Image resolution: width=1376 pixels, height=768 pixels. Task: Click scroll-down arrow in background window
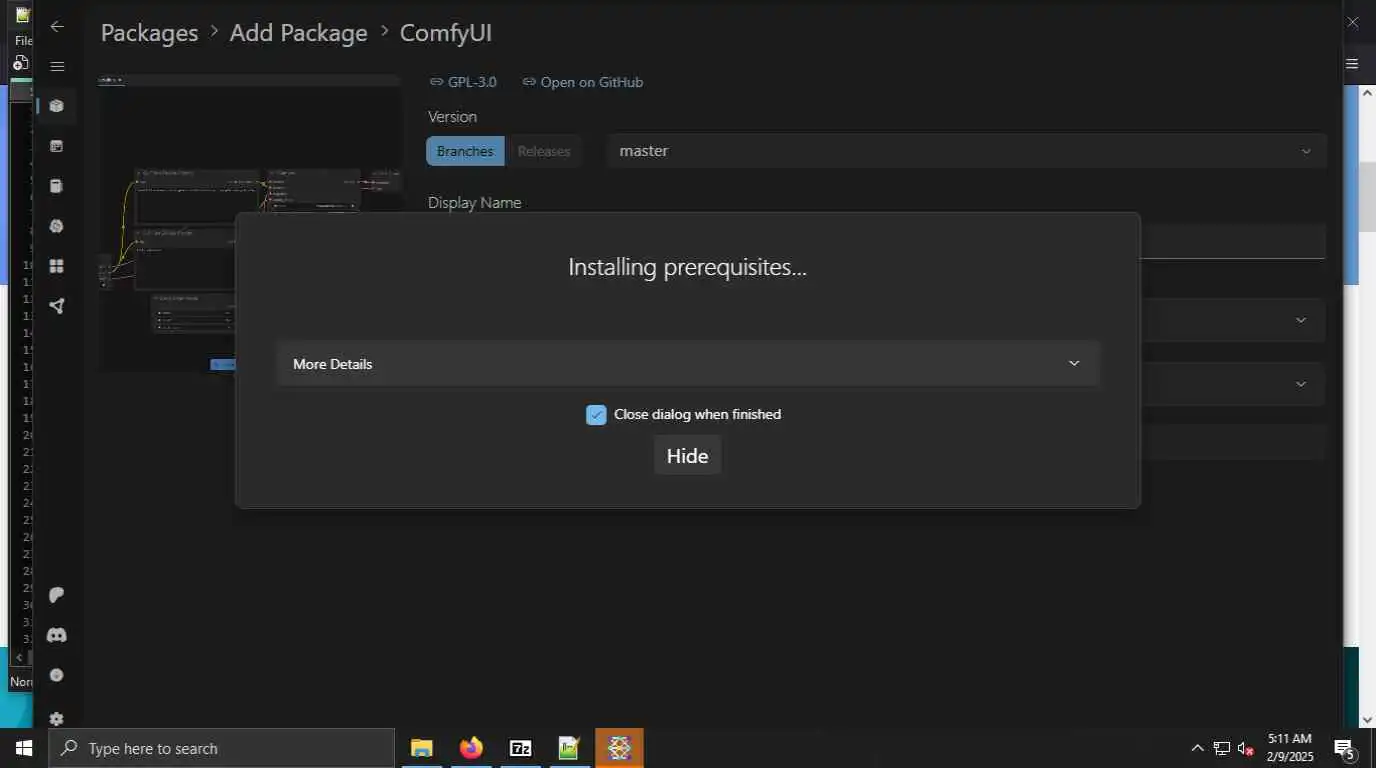[1367, 720]
